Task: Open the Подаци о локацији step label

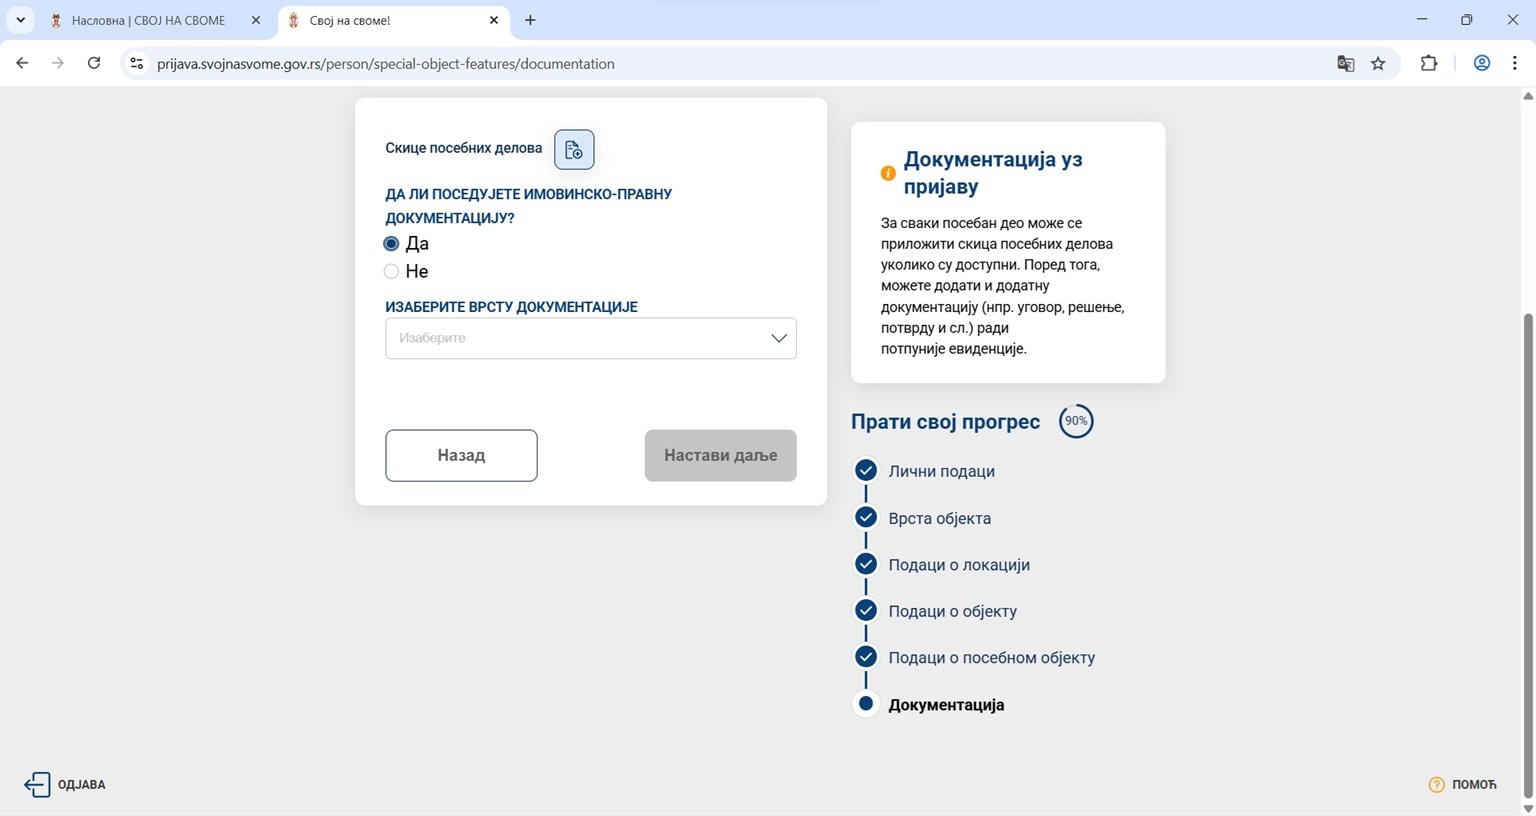Action: click(959, 565)
